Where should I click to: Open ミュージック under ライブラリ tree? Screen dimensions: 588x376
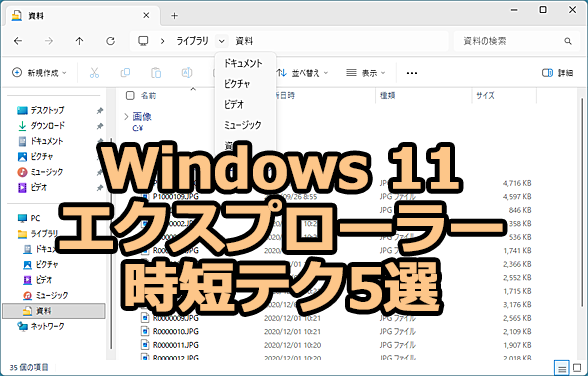(46, 295)
